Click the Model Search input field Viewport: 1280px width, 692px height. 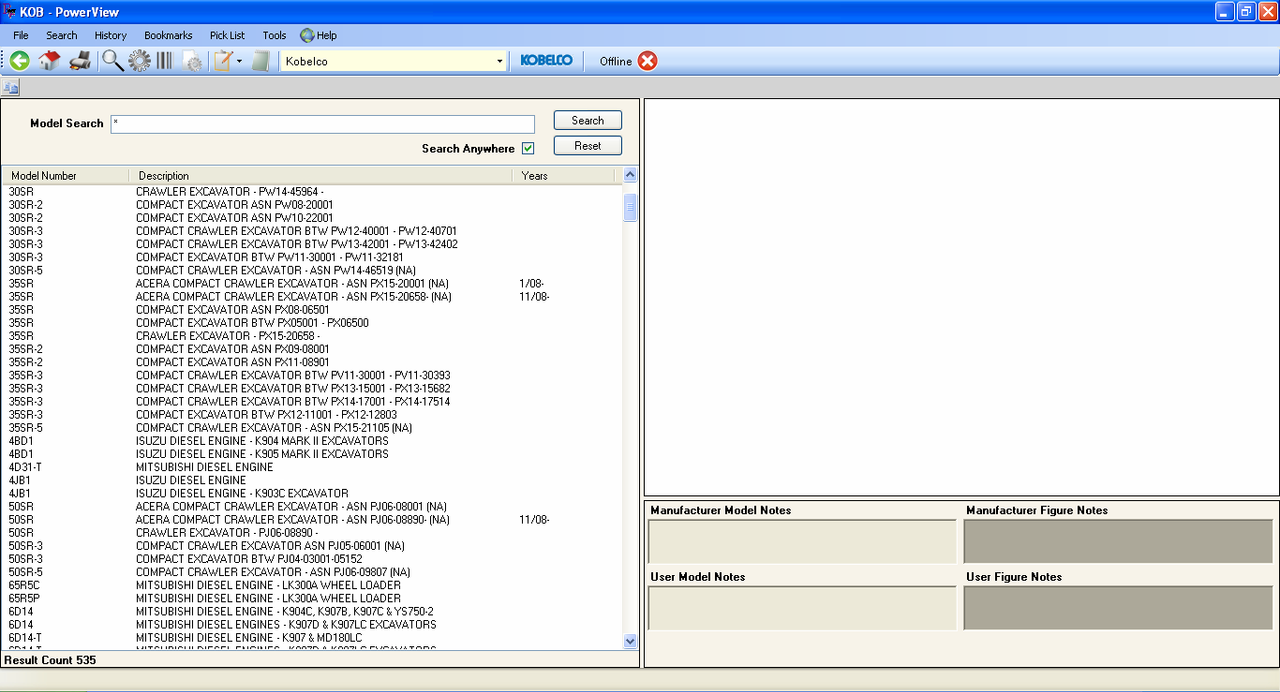[x=323, y=124]
